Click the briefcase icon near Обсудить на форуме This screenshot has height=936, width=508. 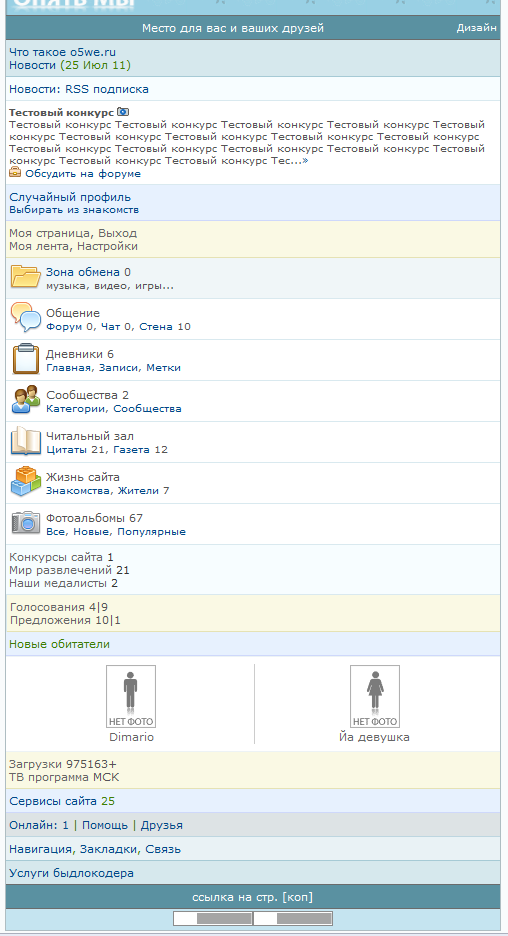point(15,173)
